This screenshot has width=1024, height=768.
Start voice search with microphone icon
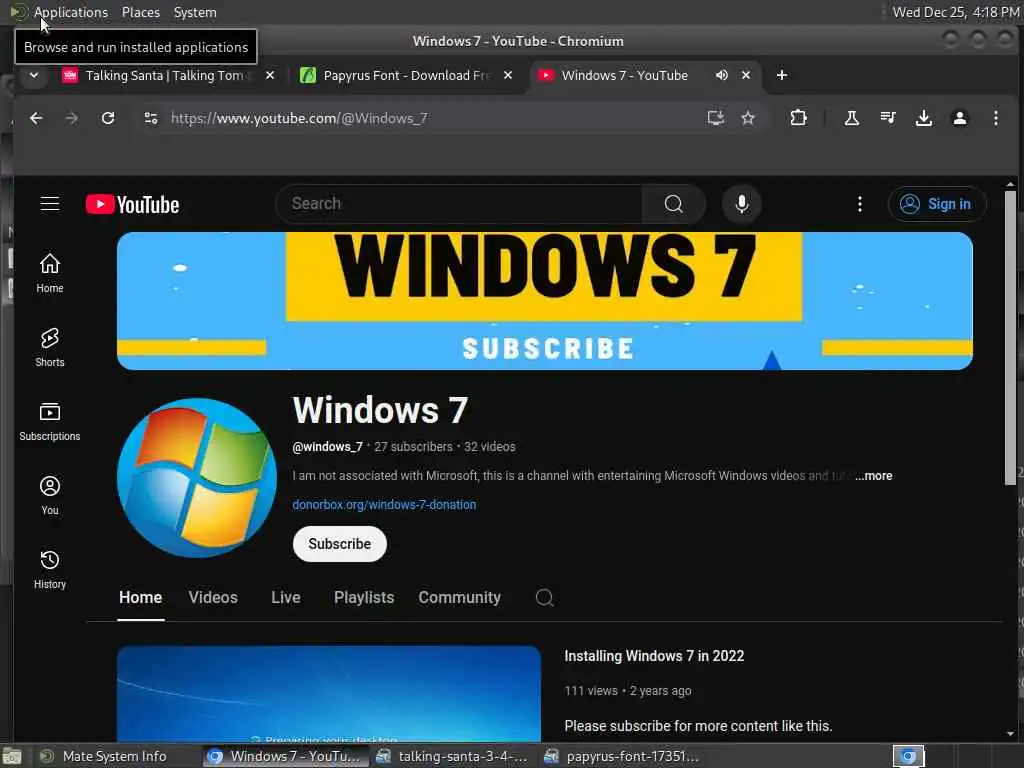click(x=742, y=204)
